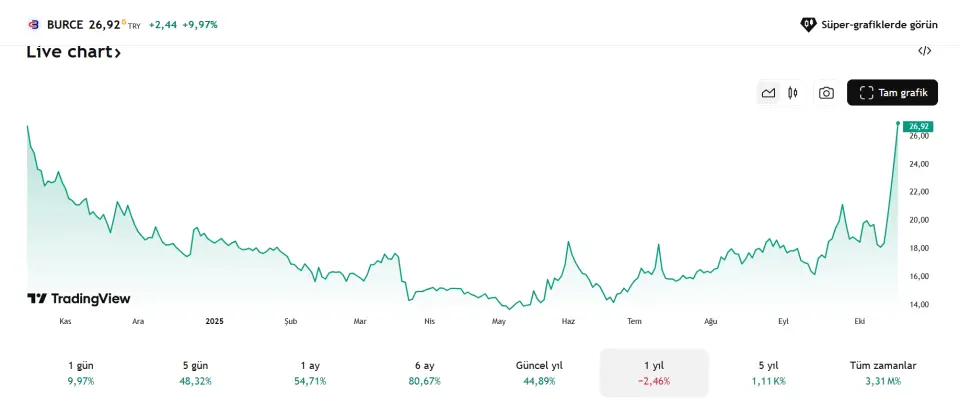Expand the Live chart heading
Image resolution: width=960 pixels, height=417 pixels.
pyautogui.click(x=73, y=53)
